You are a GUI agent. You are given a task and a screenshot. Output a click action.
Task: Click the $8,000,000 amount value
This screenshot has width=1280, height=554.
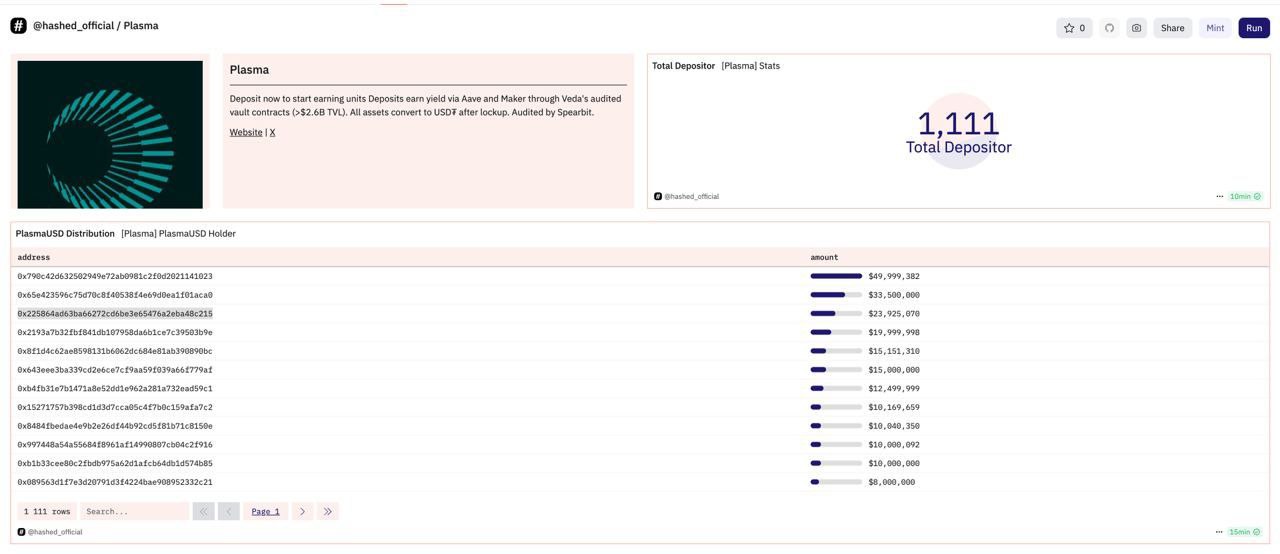point(891,482)
